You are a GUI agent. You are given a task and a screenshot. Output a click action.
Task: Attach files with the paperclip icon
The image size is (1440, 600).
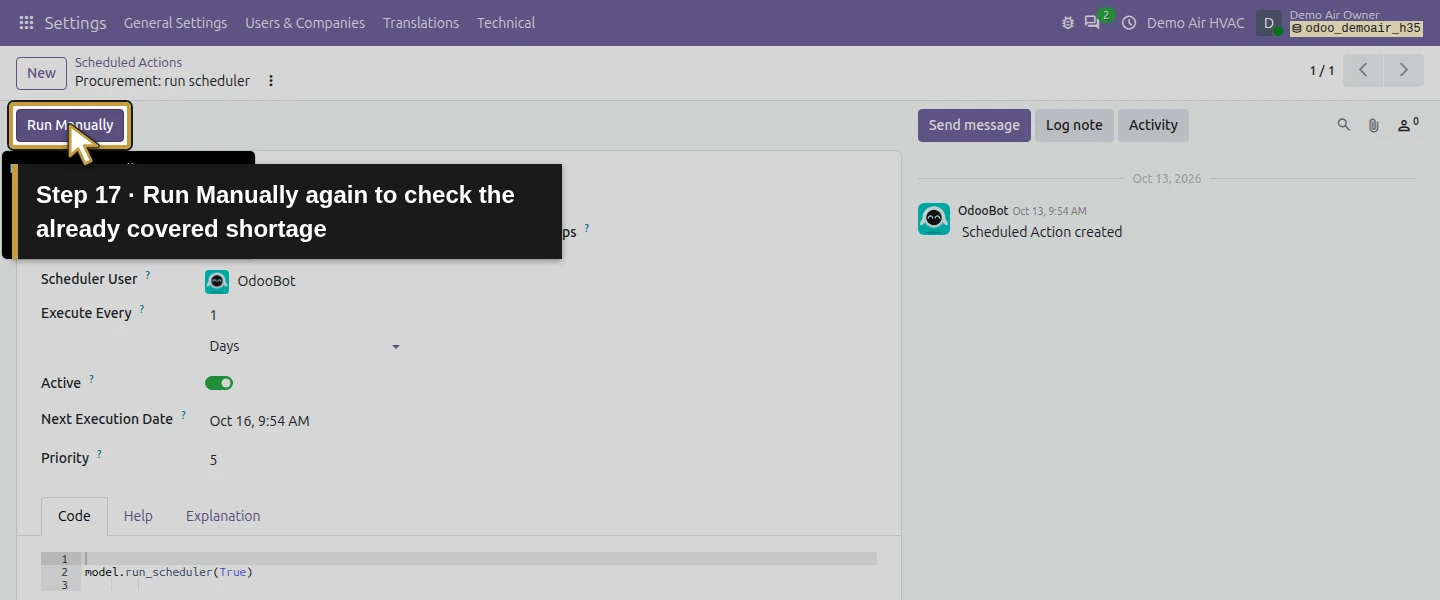point(1374,125)
